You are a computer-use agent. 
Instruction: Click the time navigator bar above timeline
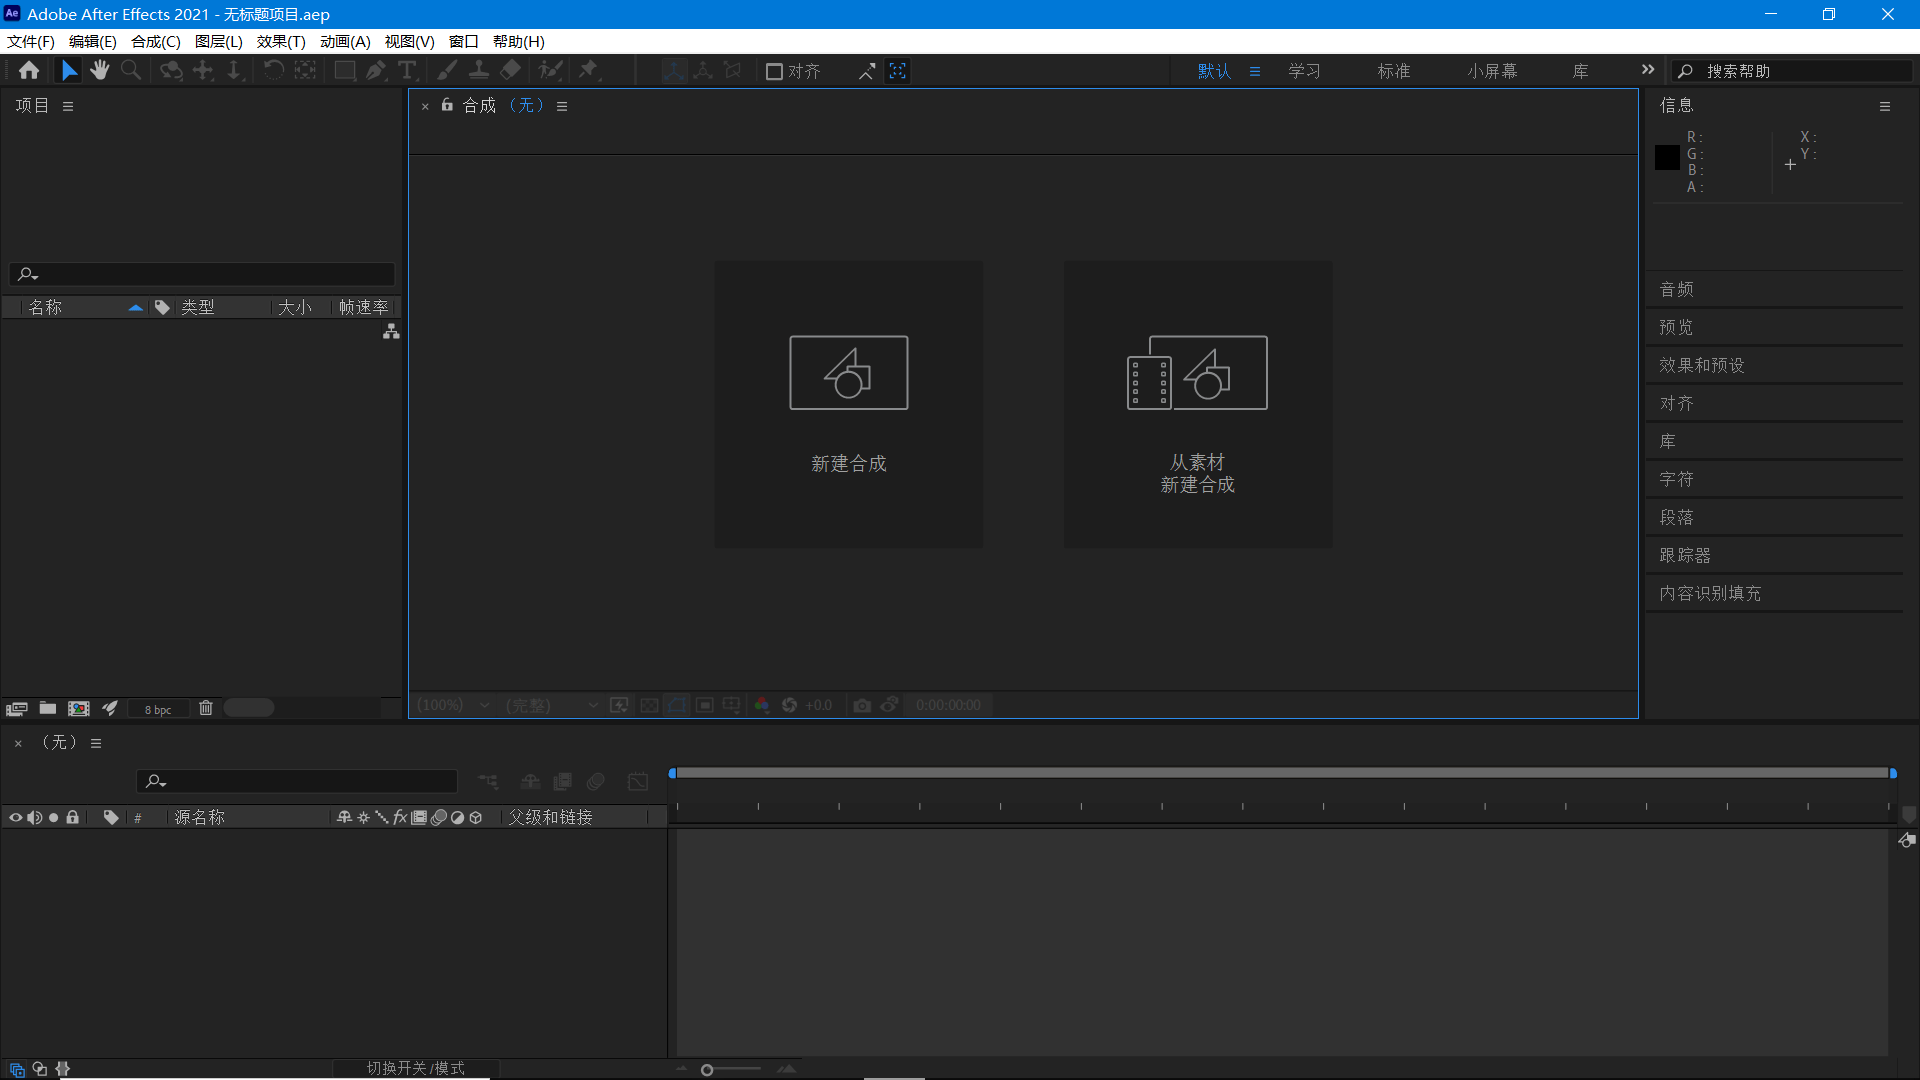1282,773
